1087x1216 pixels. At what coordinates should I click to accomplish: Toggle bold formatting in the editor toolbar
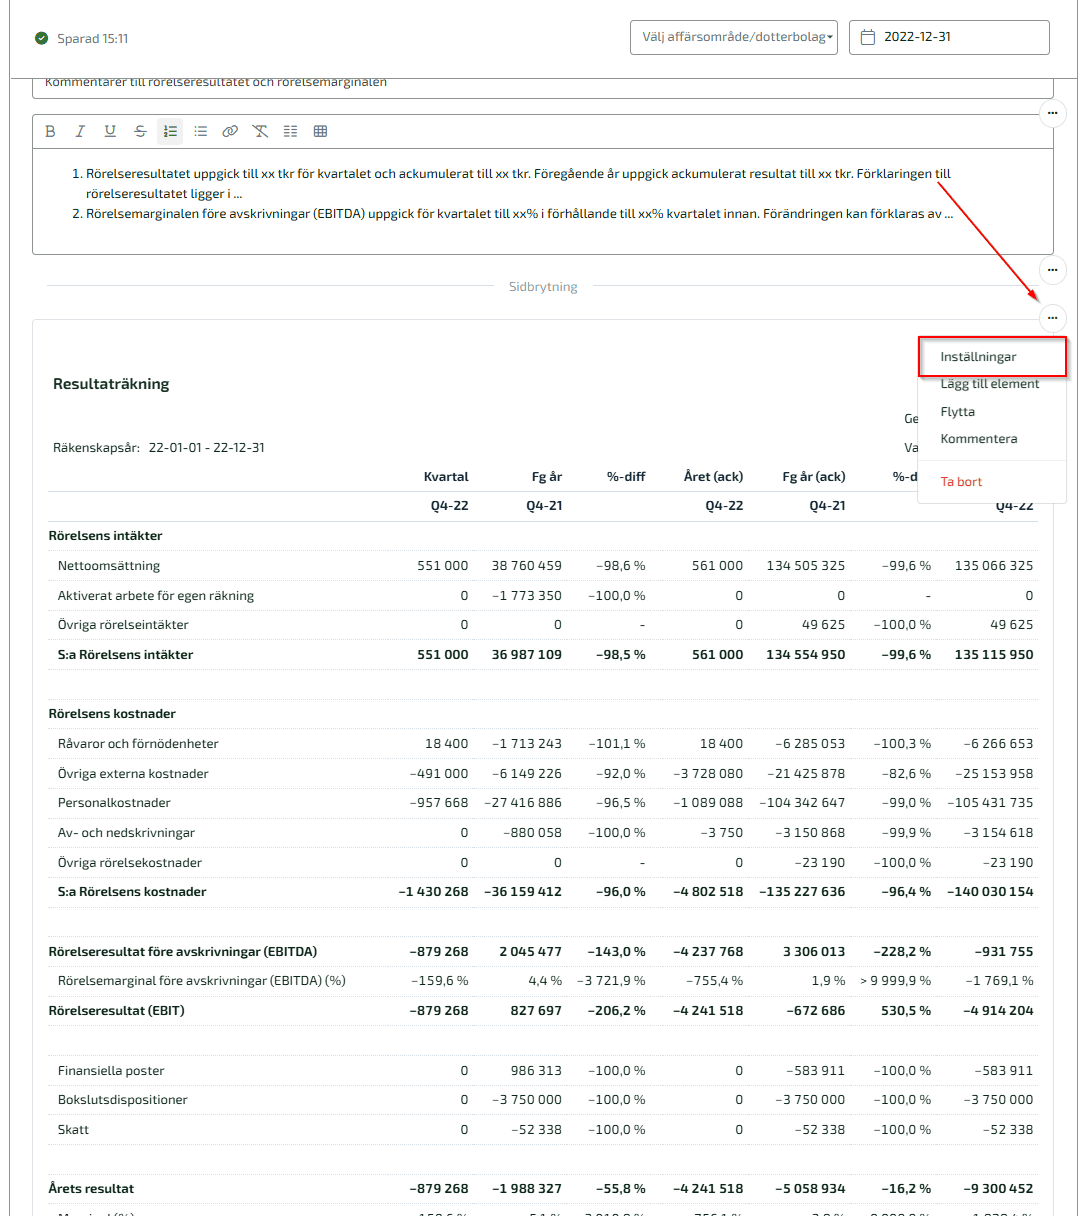pos(50,131)
